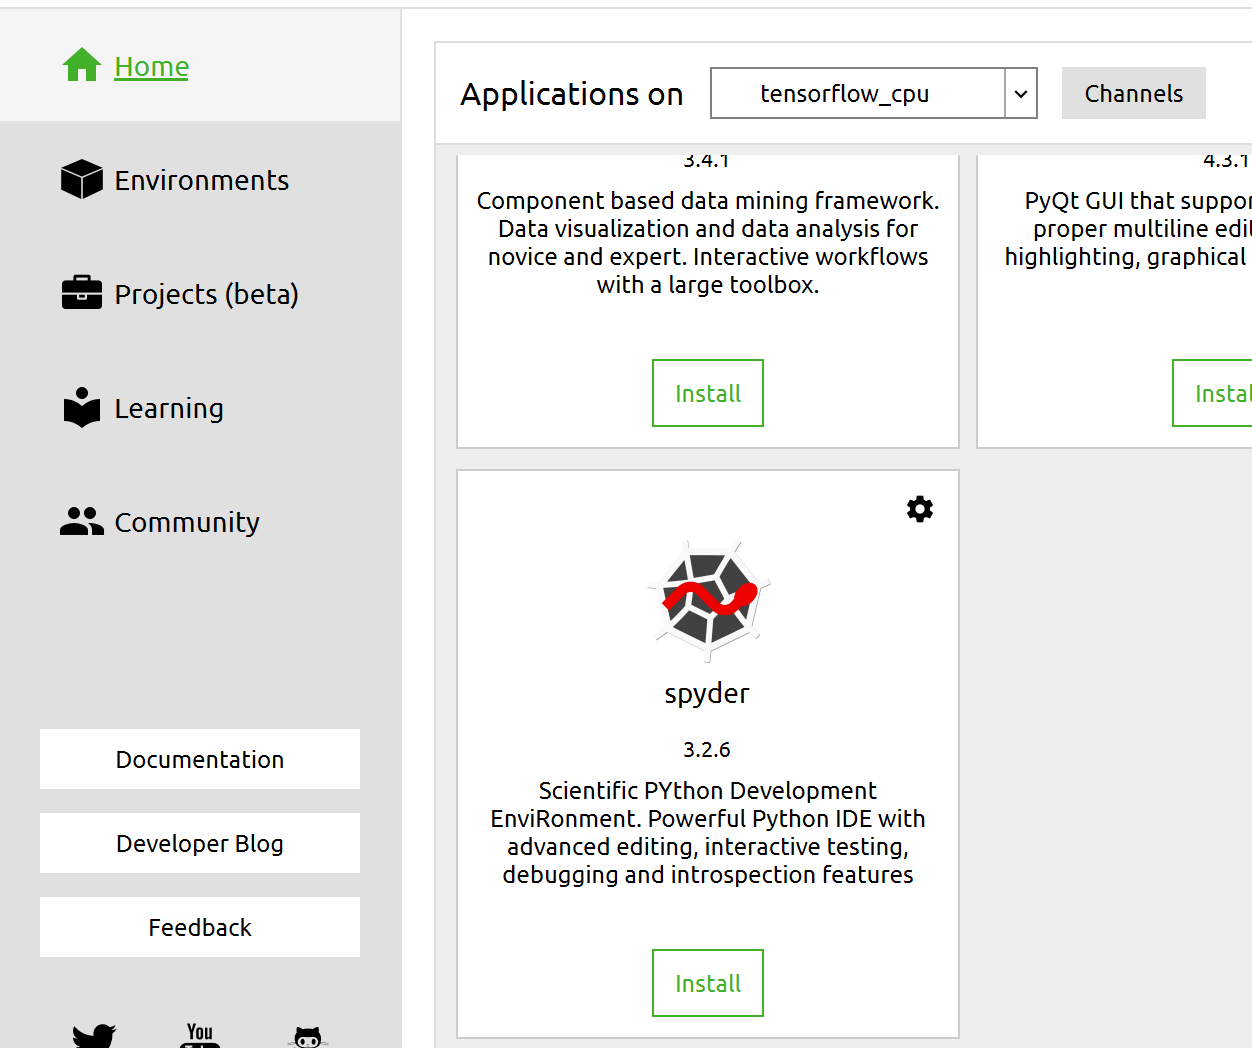
Task: Open the GitHub octocat icon
Action: click(x=308, y=1037)
